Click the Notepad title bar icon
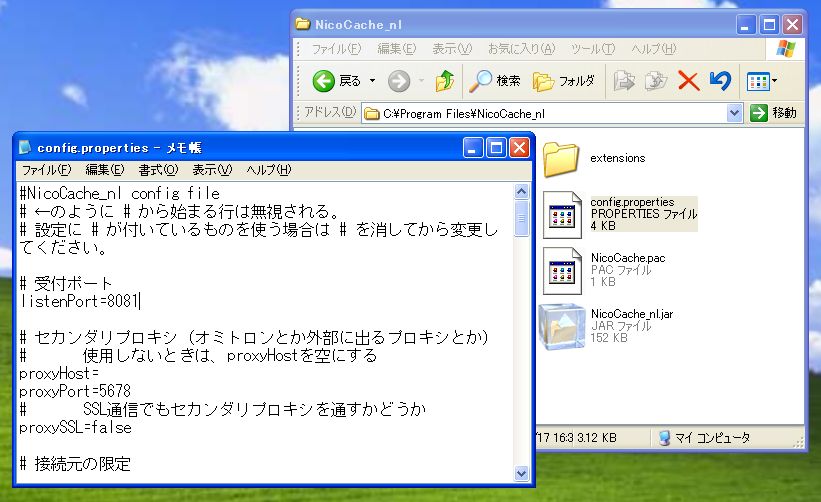 (25, 148)
